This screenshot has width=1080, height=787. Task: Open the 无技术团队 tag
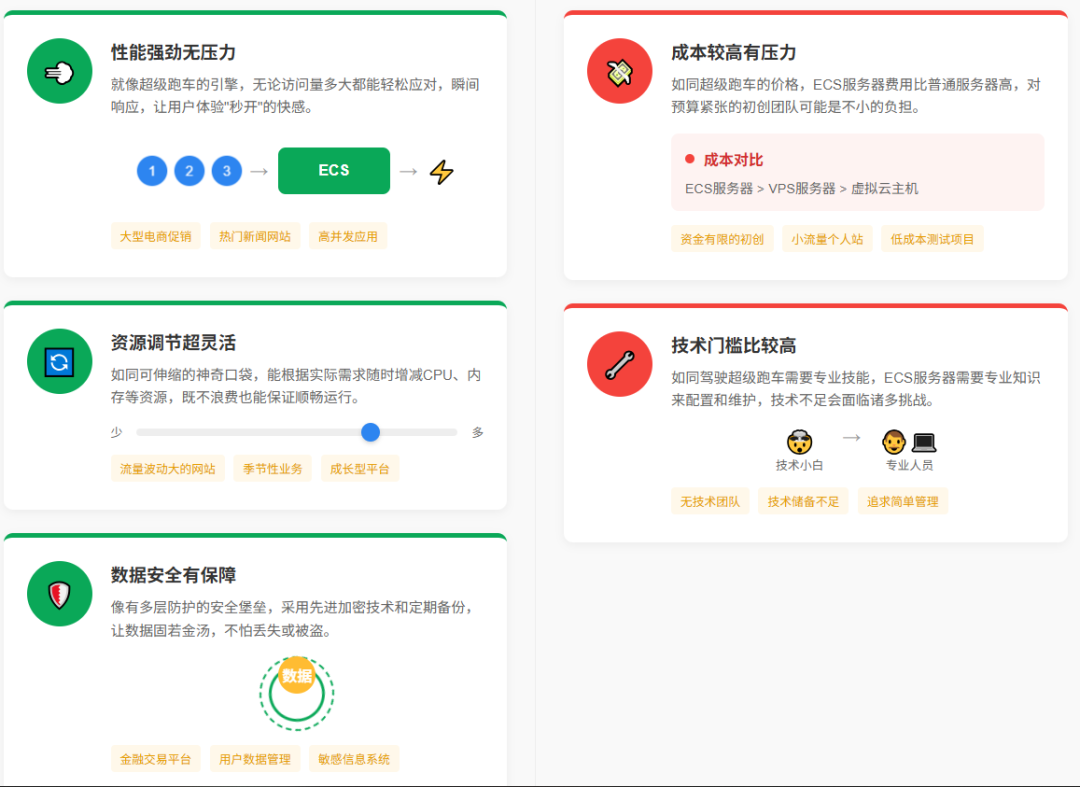(710, 501)
